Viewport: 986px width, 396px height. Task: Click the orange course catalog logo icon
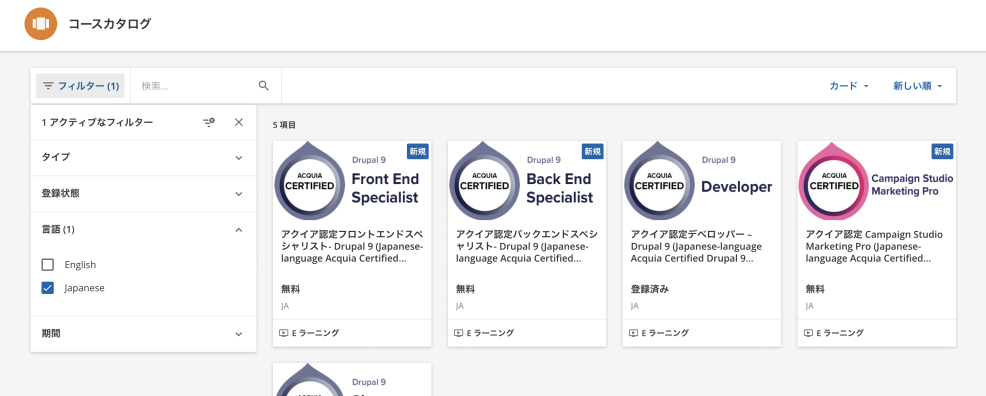[x=41, y=24]
